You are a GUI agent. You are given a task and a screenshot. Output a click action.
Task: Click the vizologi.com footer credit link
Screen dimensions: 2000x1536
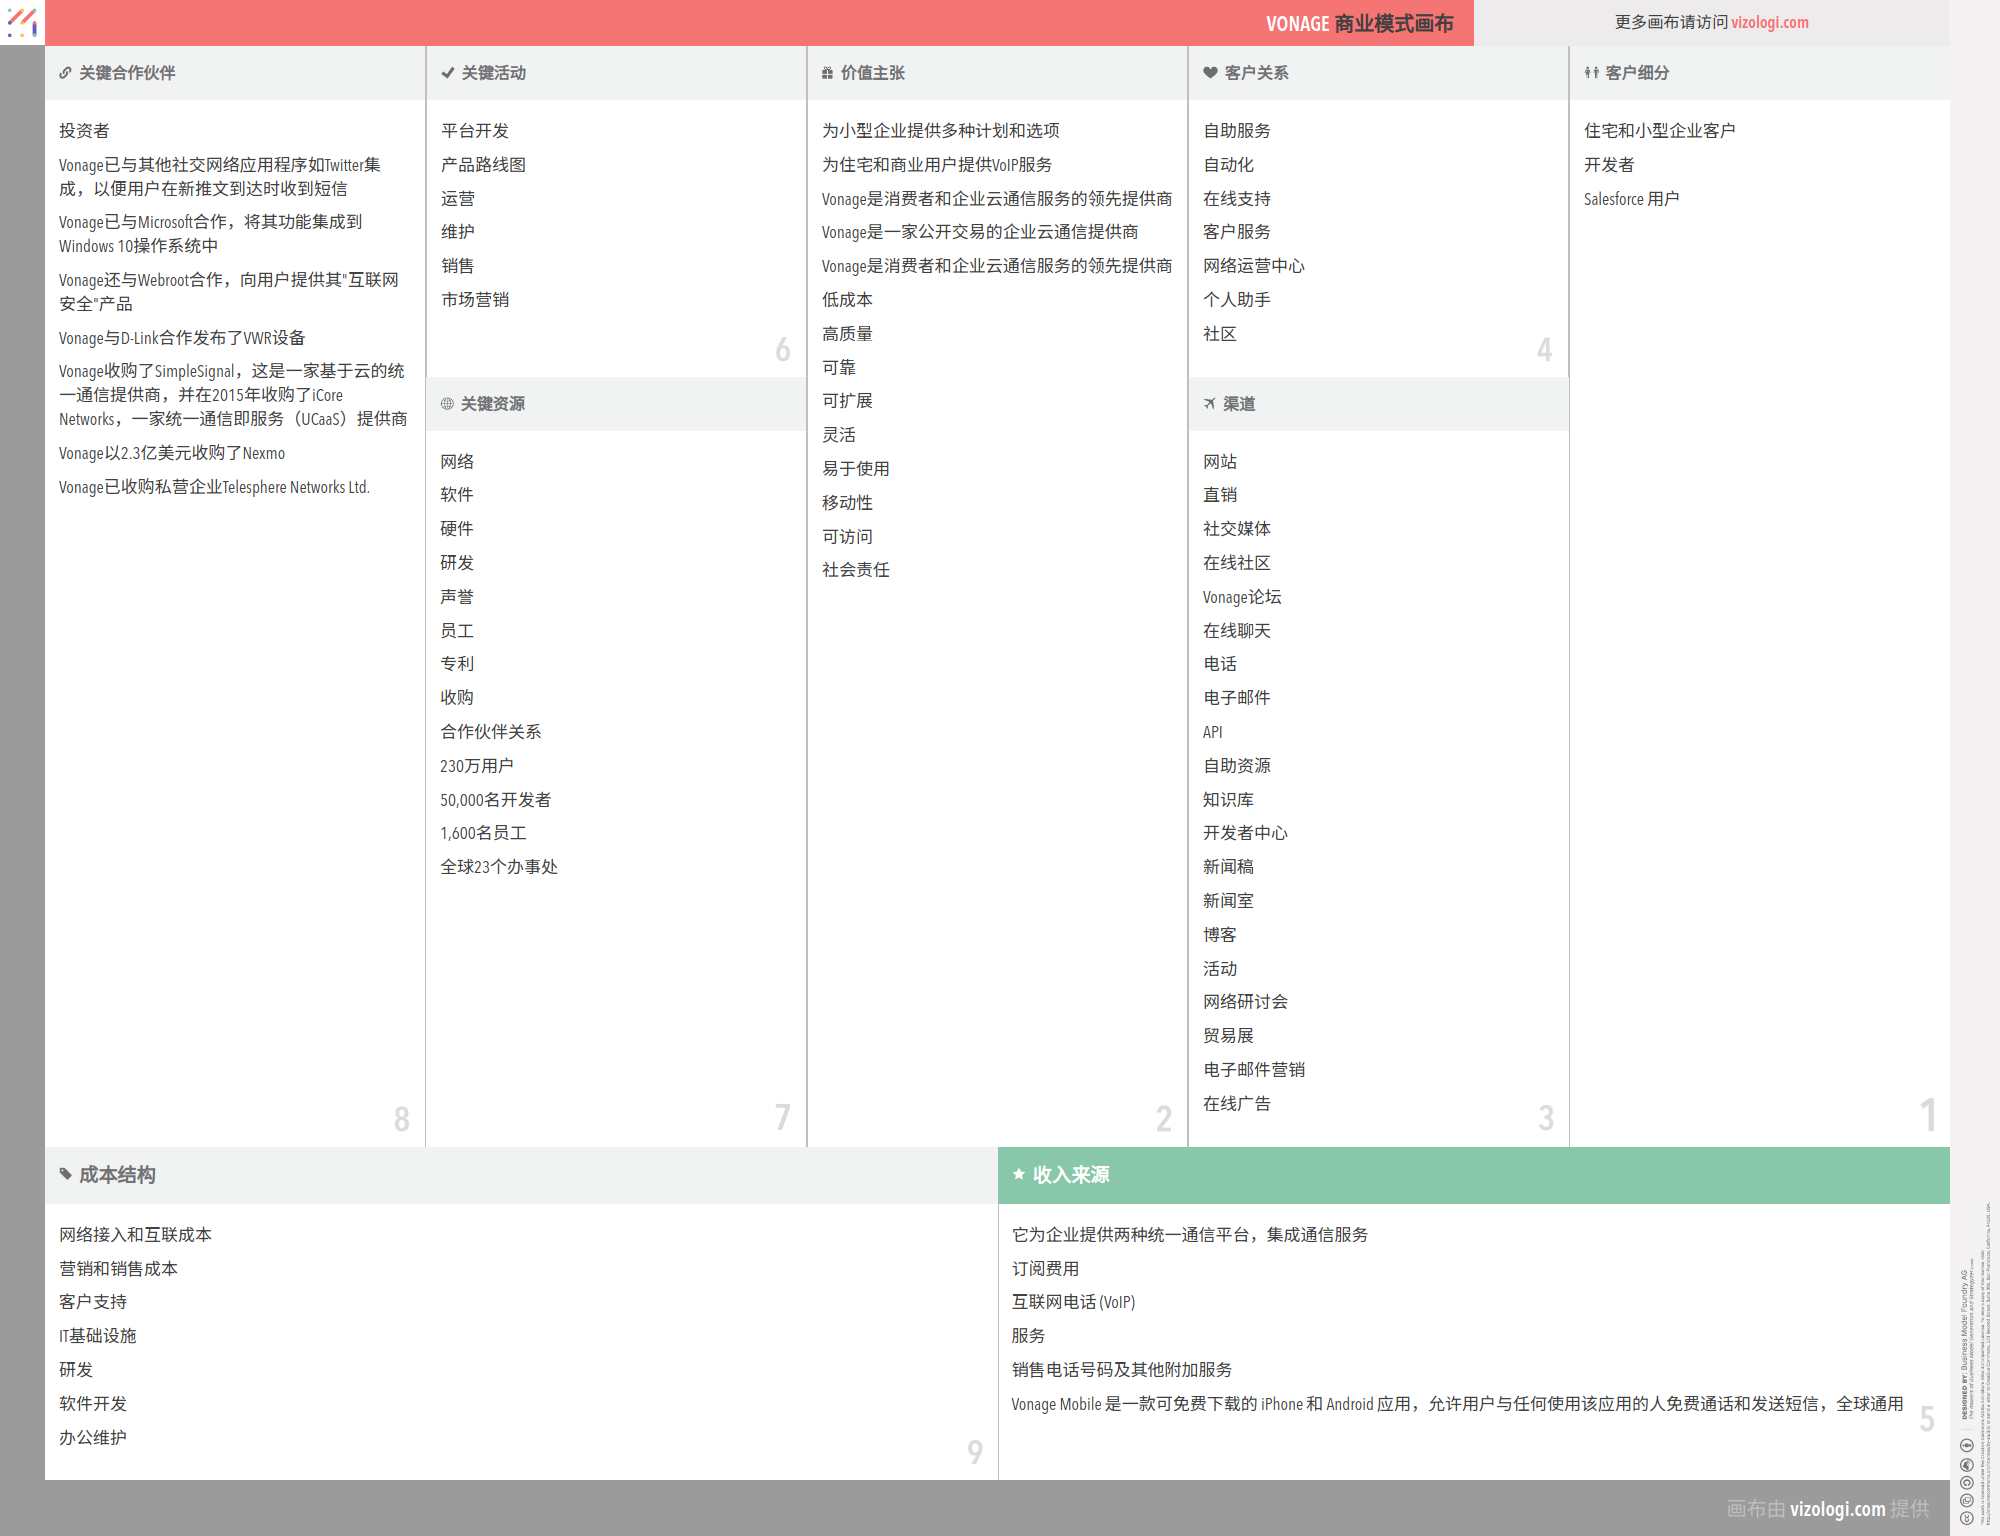click(1837, 1508)
